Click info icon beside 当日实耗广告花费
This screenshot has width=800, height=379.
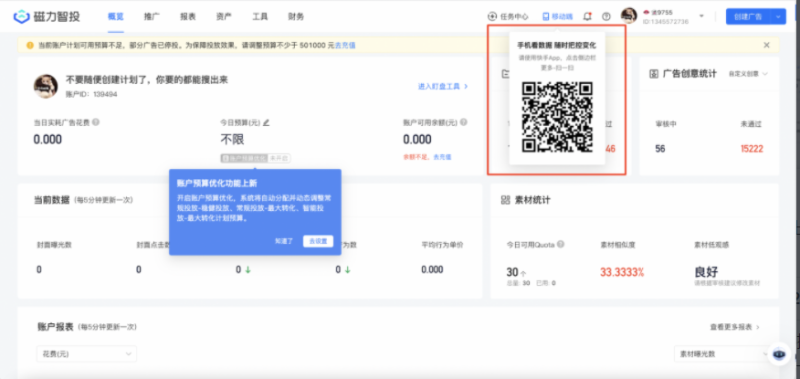[95, 122]
